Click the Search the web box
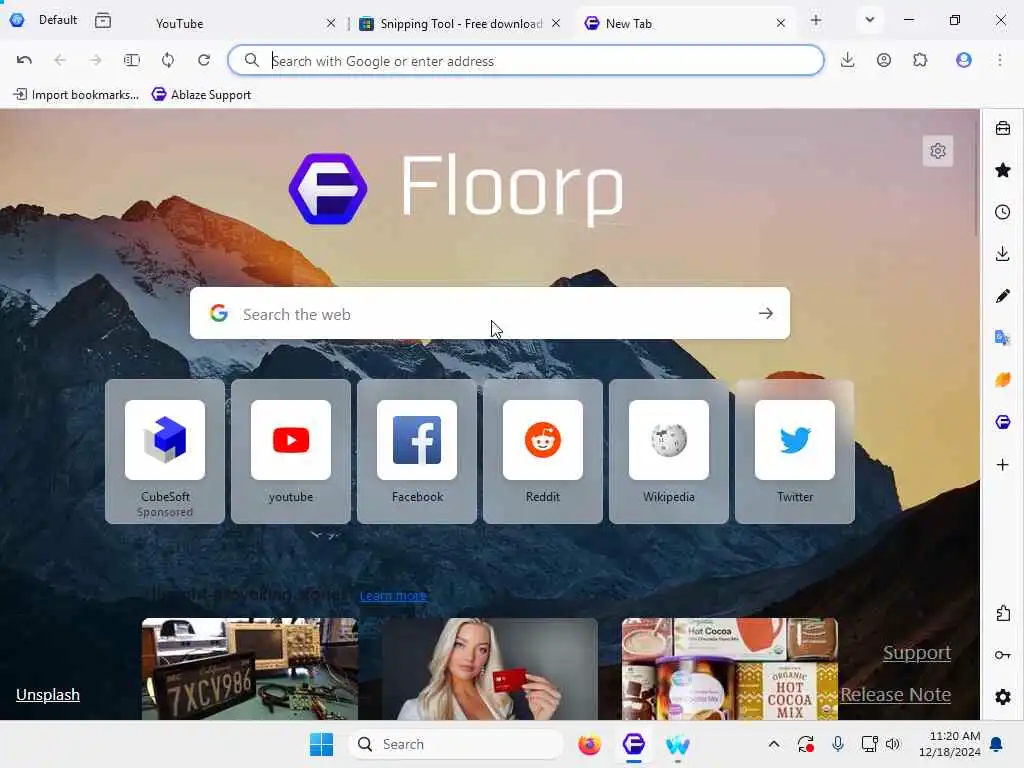This screenshot has height=768, width=1024. 490,313
